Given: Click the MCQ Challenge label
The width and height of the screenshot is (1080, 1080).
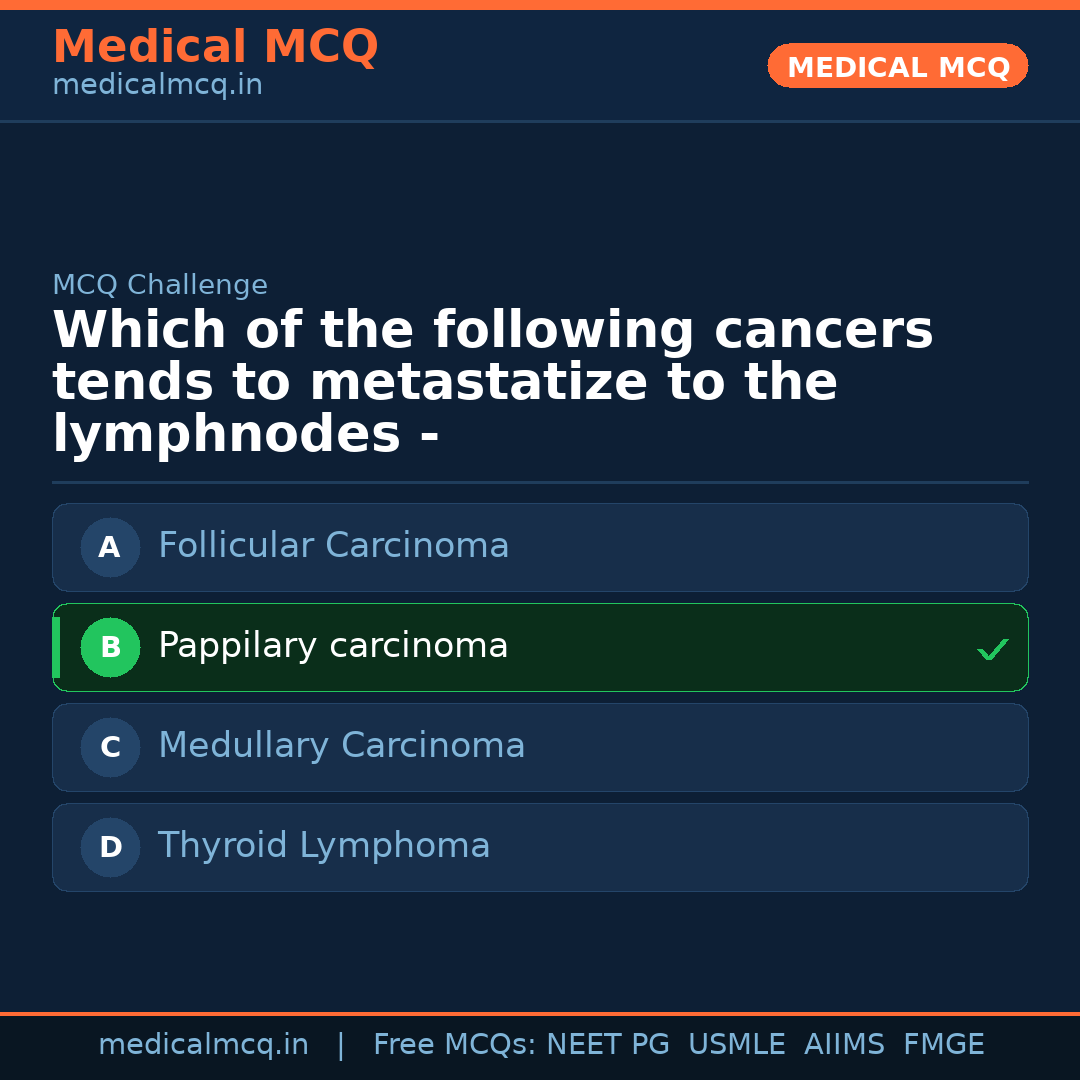Looking at the screenshot, I should (x=160, y=285).
